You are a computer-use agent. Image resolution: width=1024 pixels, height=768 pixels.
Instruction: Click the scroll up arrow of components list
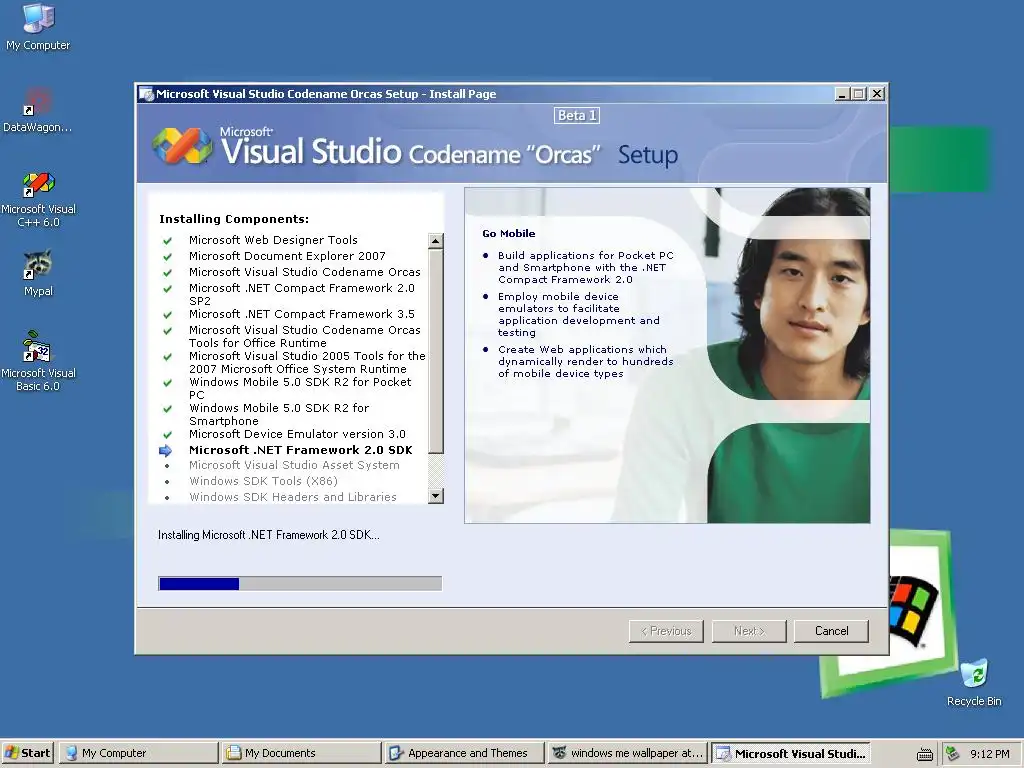click(436, 241)
